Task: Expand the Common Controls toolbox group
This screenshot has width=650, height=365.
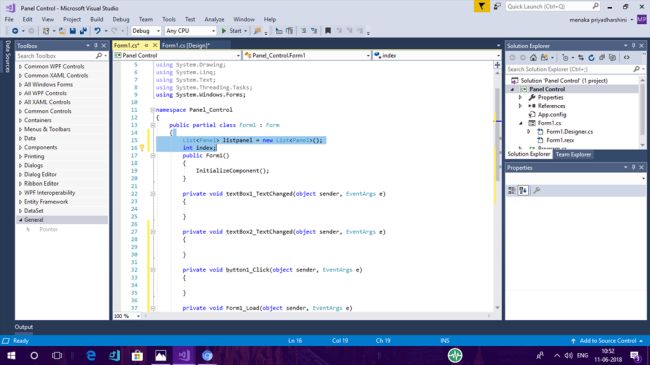Action: tap(47, 111)
